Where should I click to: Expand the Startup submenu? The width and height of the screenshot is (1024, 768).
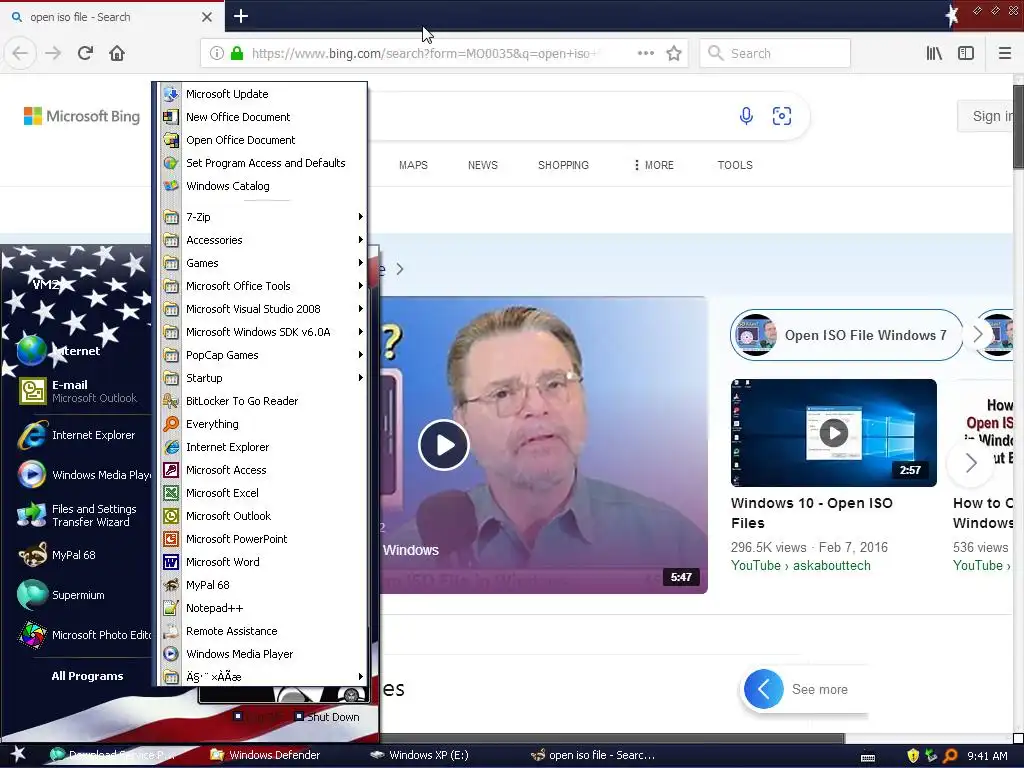[x=261, y=378]
